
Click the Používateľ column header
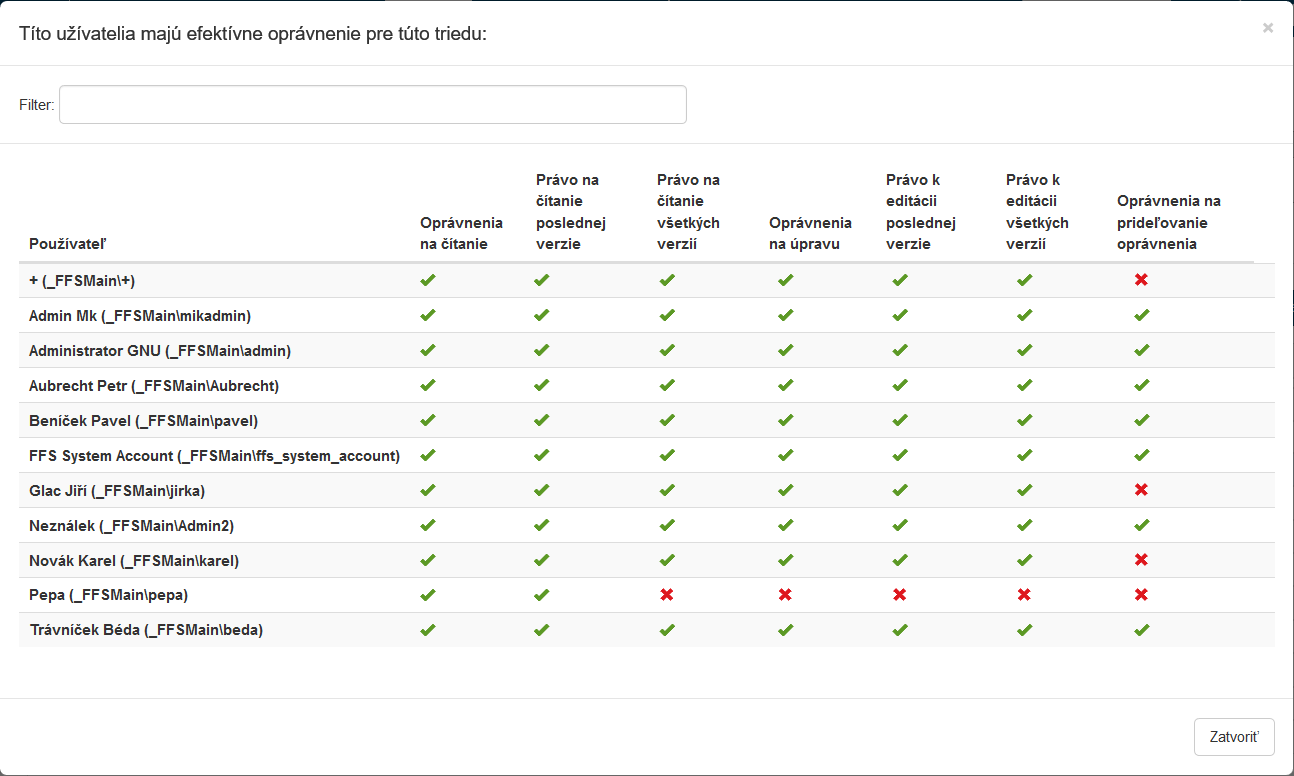click(69, 244)
